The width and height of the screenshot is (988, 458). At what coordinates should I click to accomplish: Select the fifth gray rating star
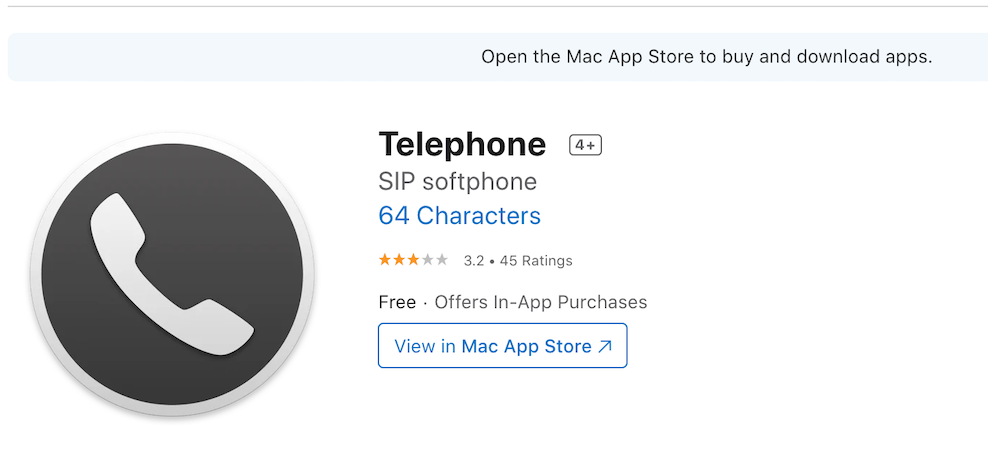[442, 260]
